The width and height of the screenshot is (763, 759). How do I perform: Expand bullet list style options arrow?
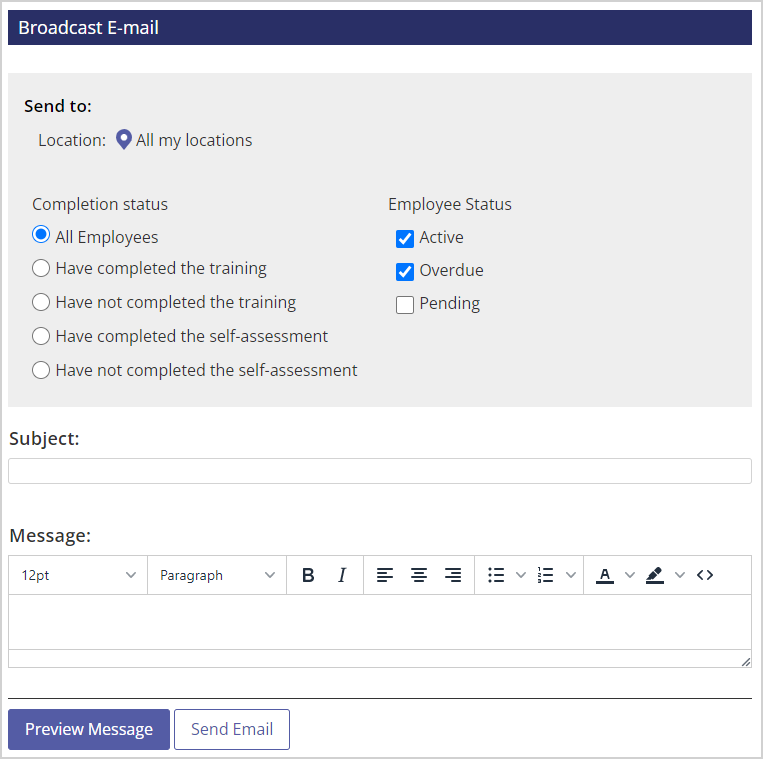pyautogui.click(x=521, y=575)
